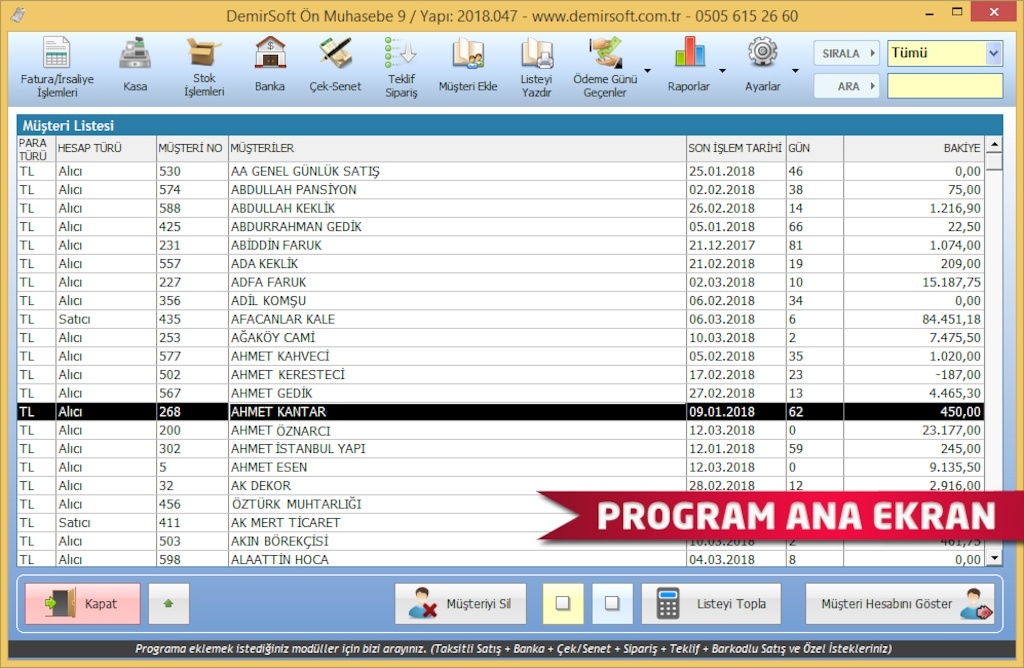
Task: Select ALAATTİN HOCA row
Action: (x=500, y=560)
